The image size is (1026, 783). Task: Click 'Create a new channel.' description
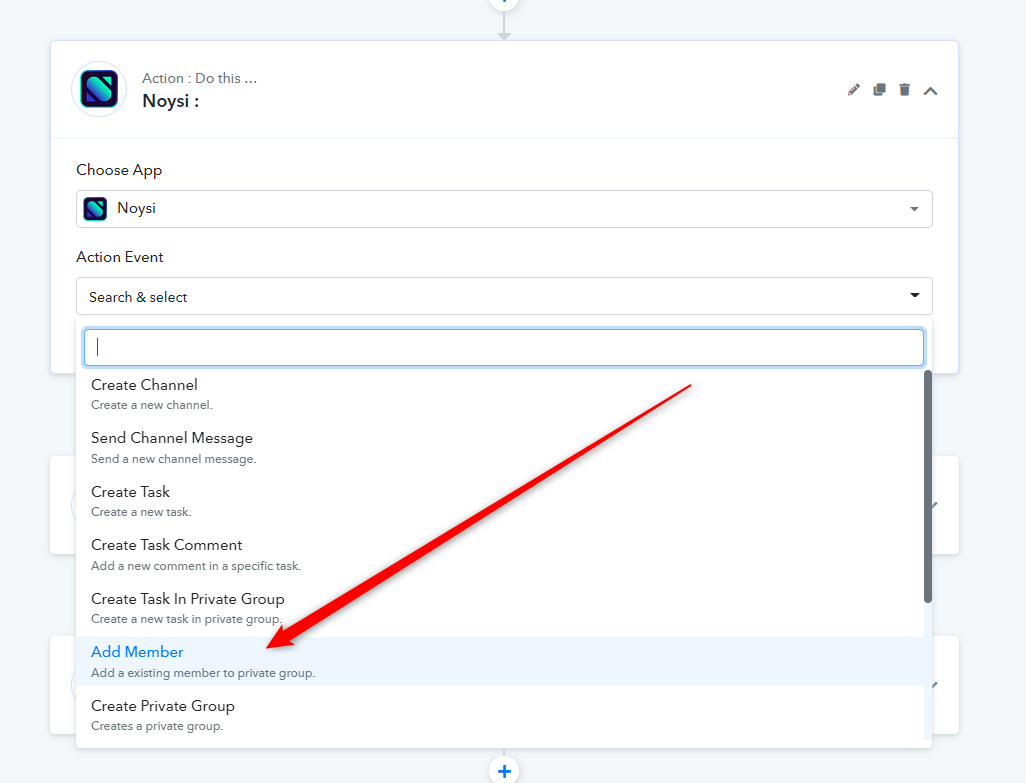coord(152,405)
